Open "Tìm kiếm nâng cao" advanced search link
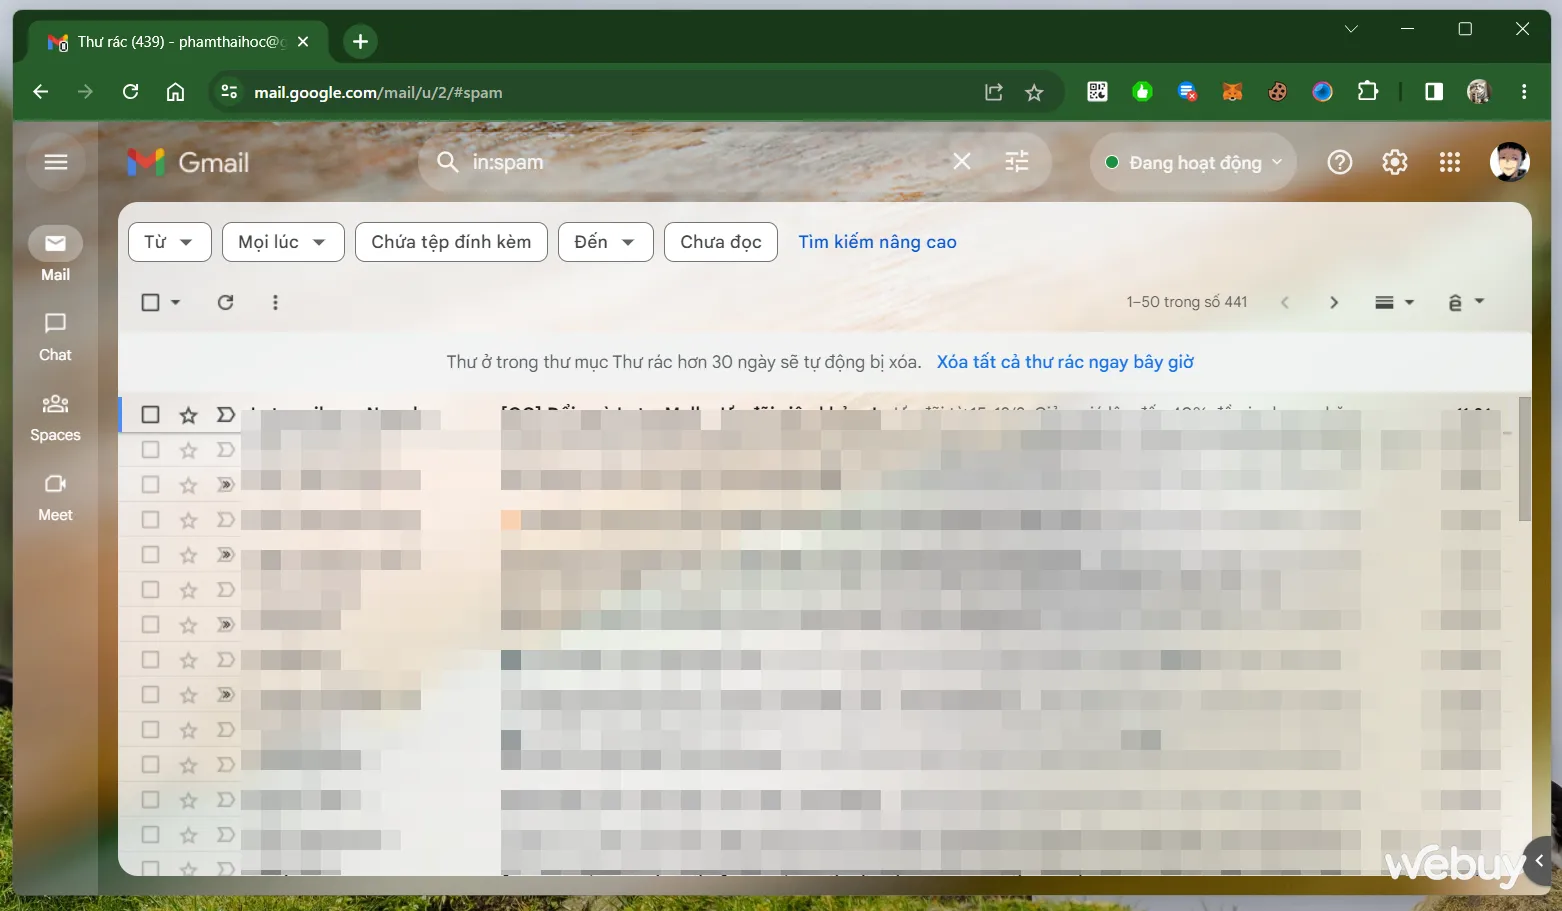Screen dimensions: 1562x911 877,242
